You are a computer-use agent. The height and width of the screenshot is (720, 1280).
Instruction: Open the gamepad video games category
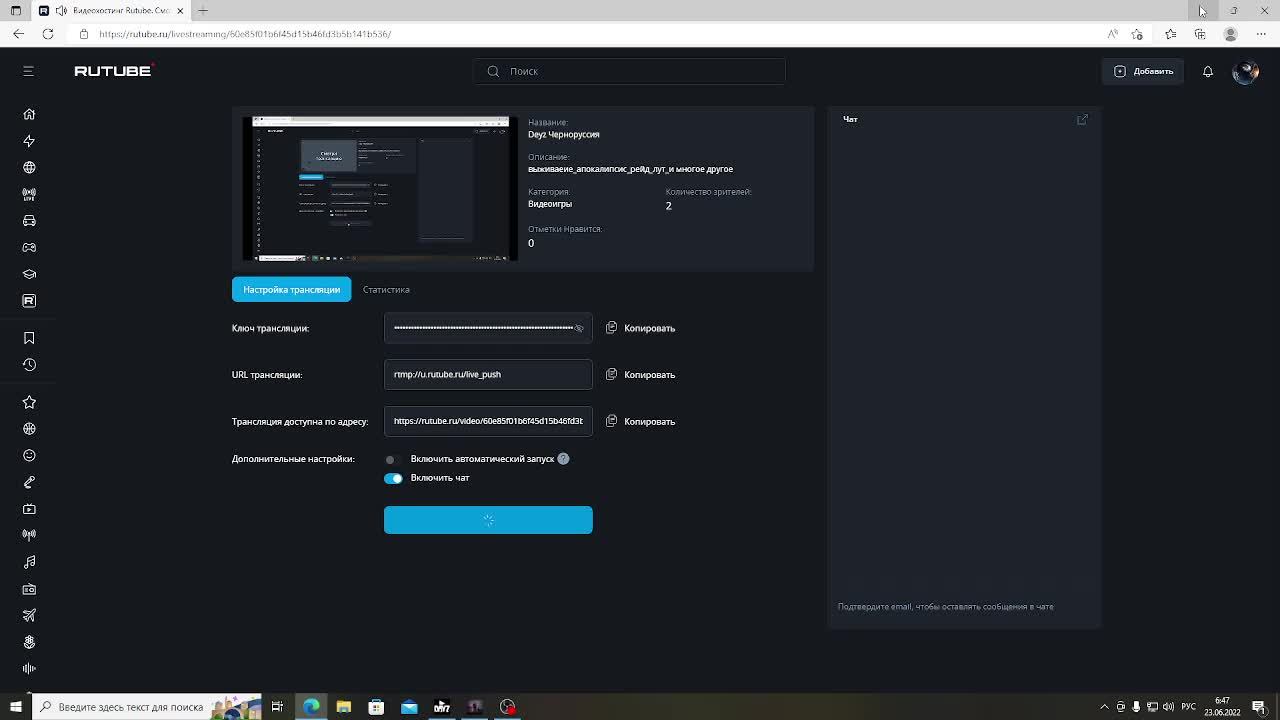coord(29,247)
